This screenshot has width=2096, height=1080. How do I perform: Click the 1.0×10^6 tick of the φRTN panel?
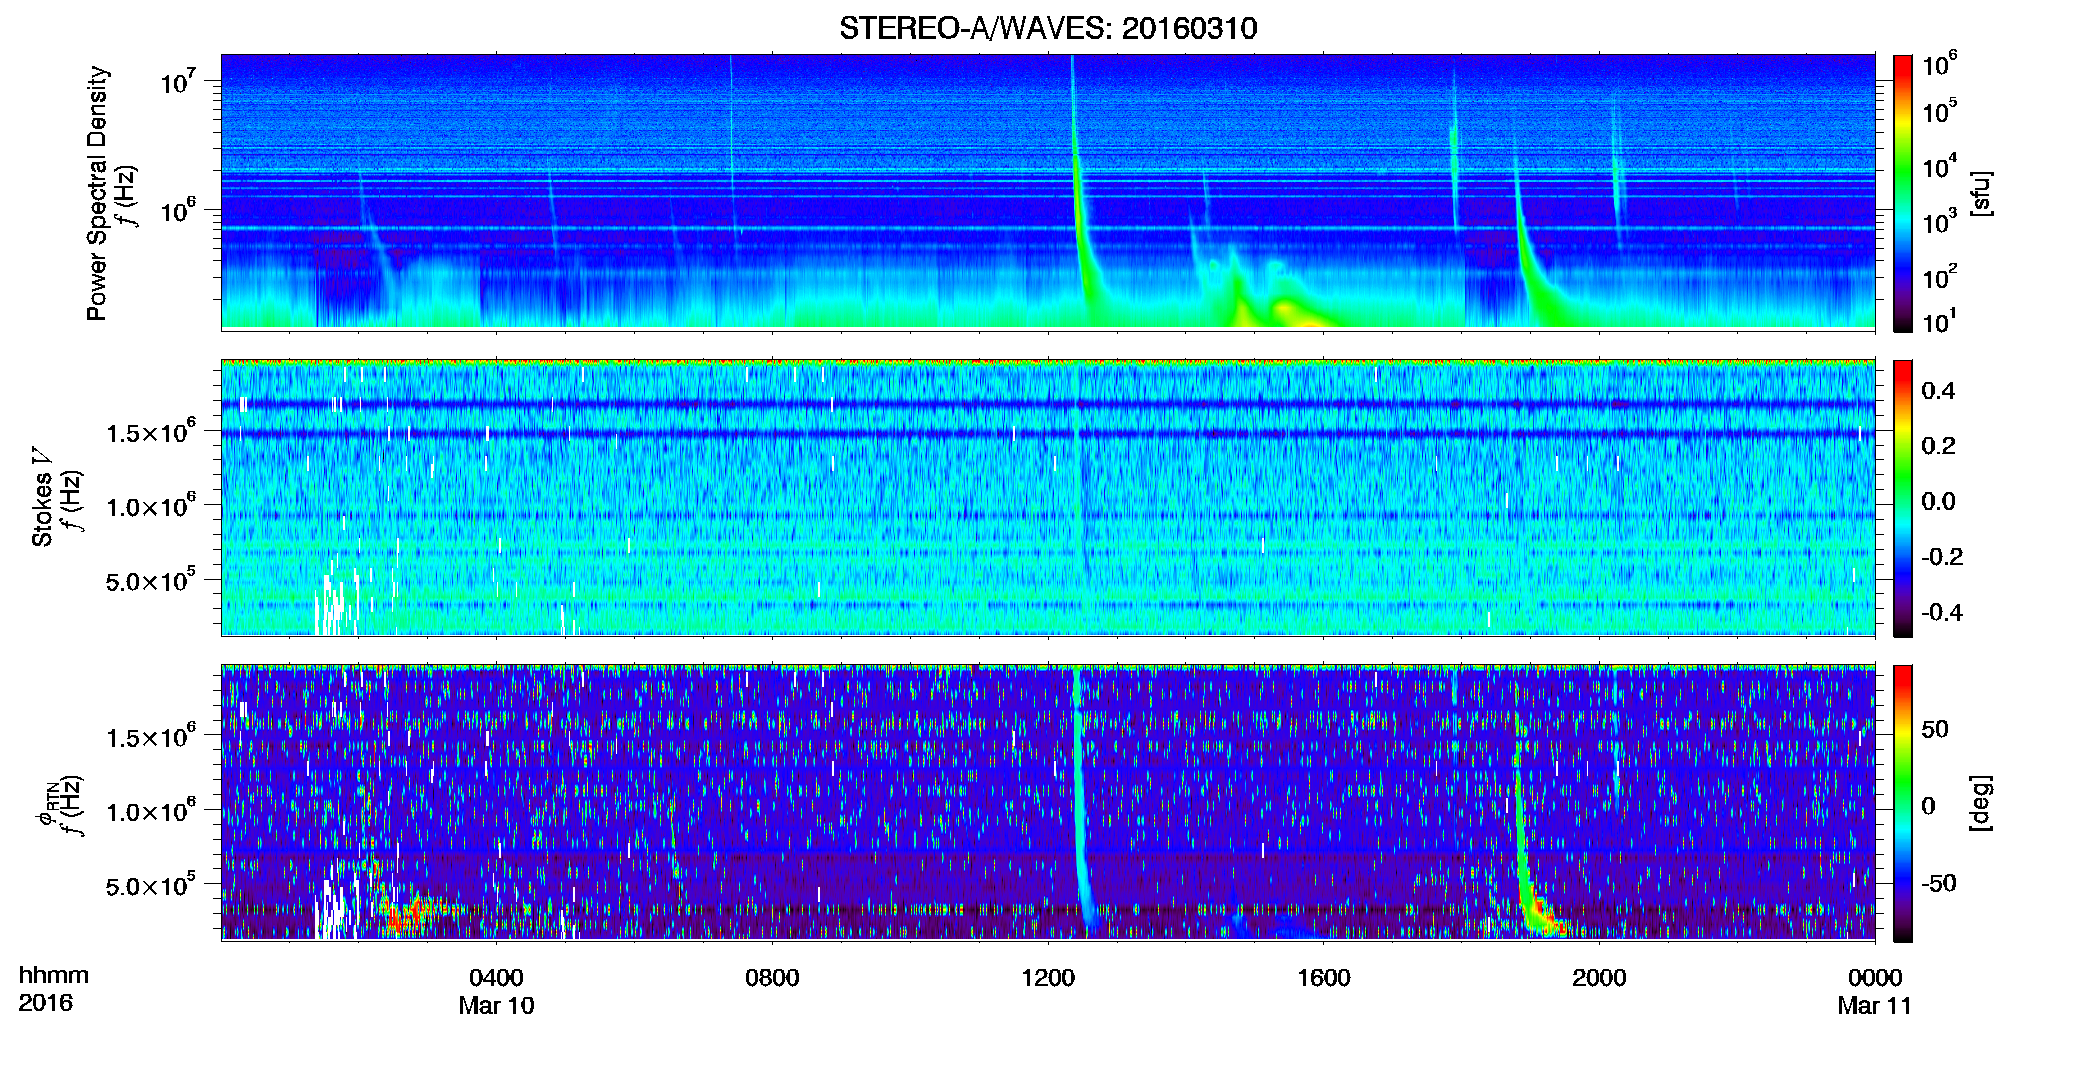coord(151,810)
